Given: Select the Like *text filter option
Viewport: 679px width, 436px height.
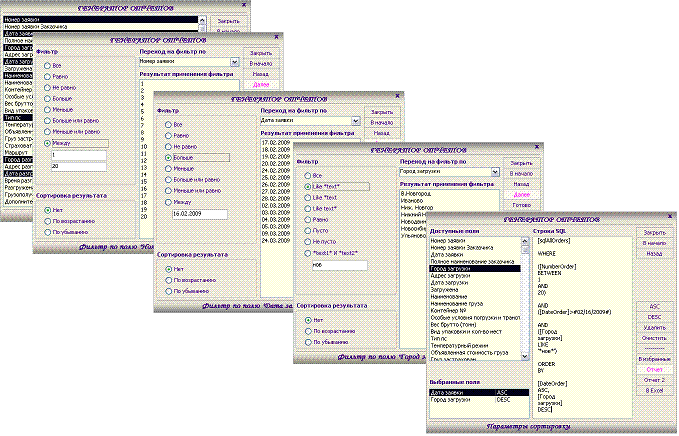Looking at the screenshot, I should click(307, 197).
